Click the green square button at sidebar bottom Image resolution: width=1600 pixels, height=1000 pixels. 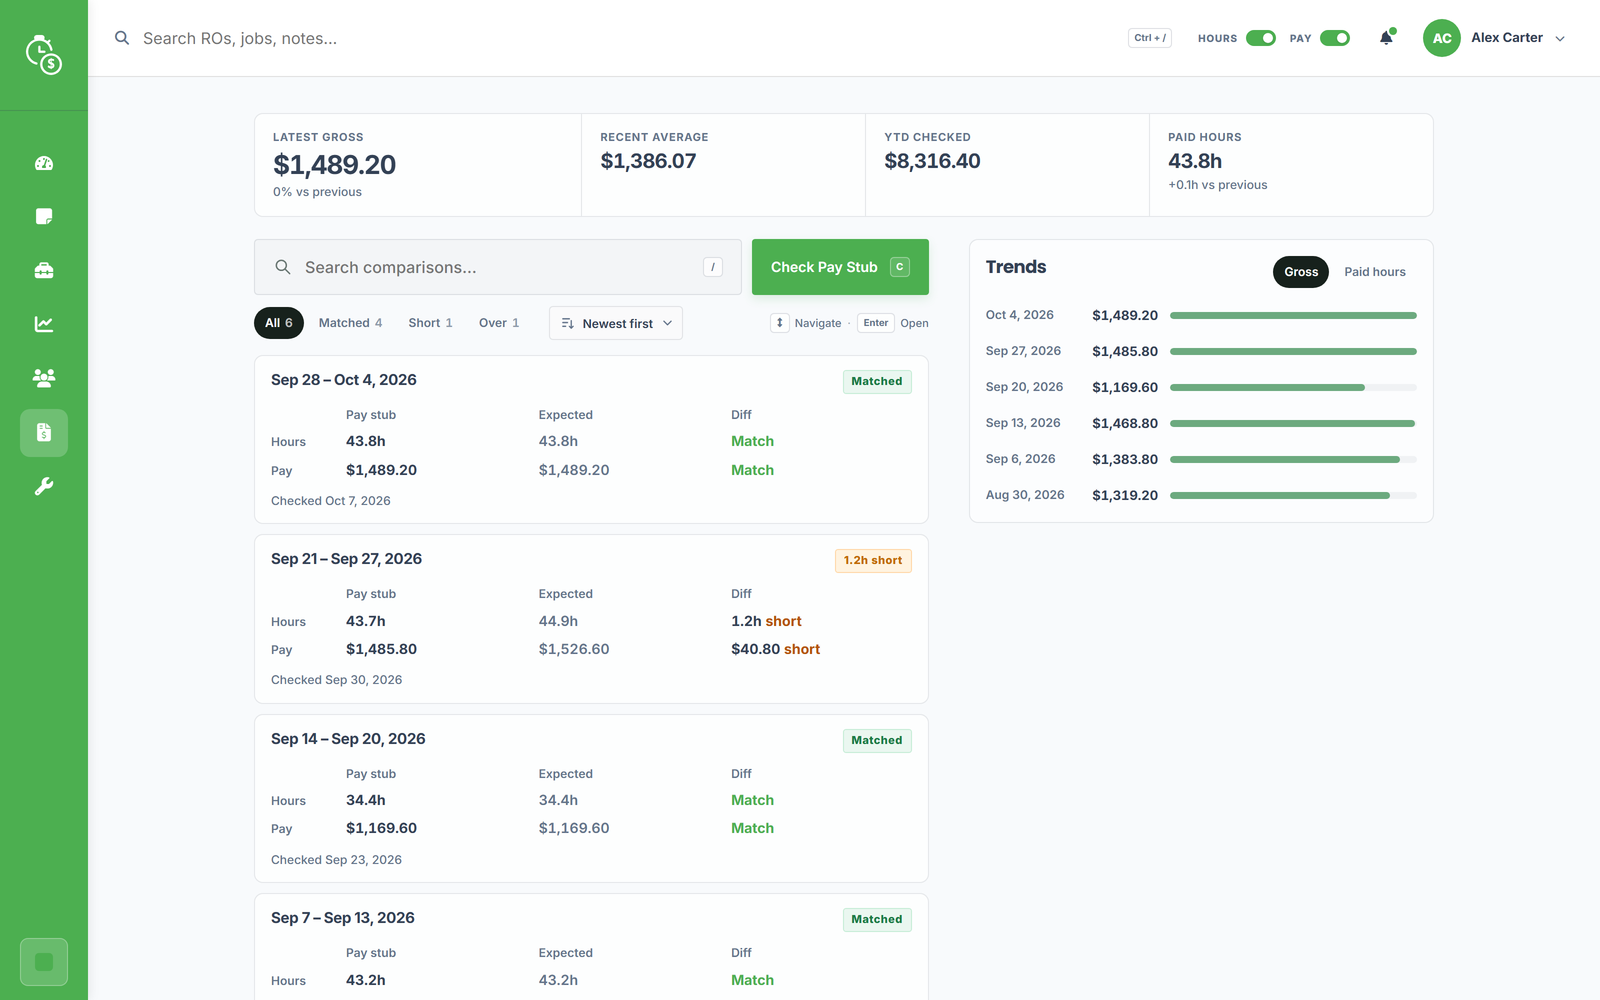coord(44,962)
